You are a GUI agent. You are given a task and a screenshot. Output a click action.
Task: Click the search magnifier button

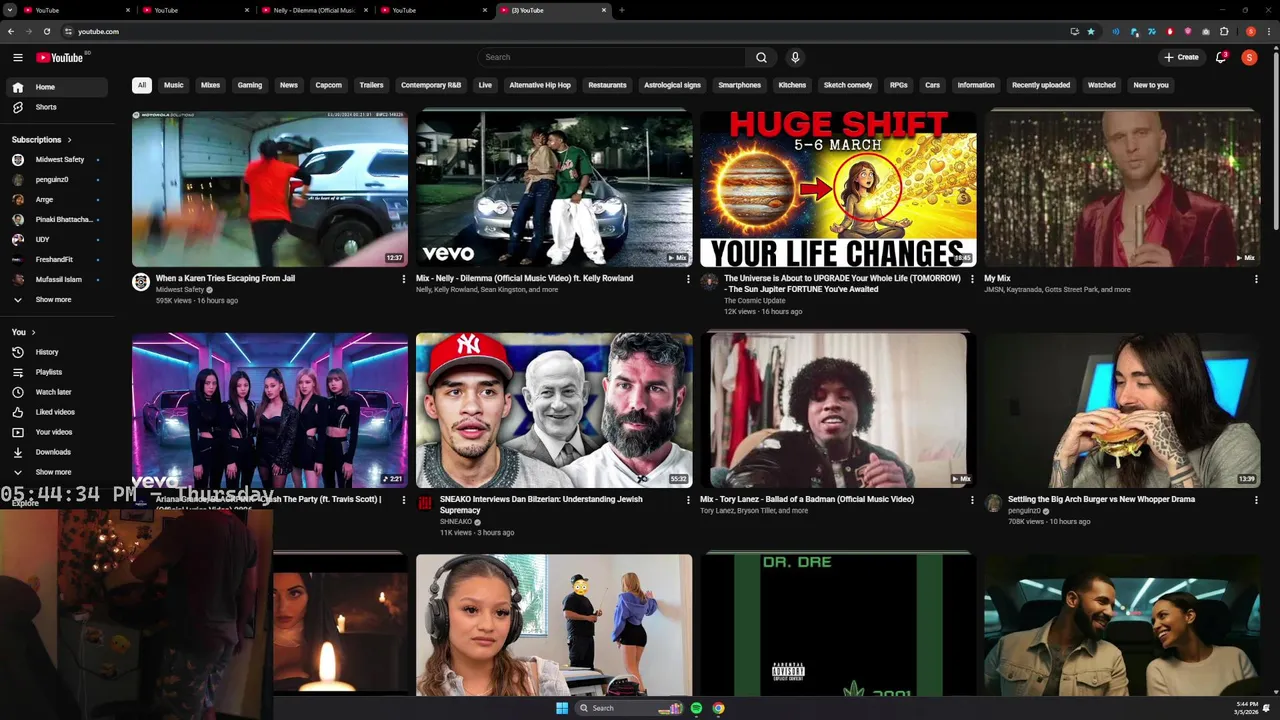(761, 57)
